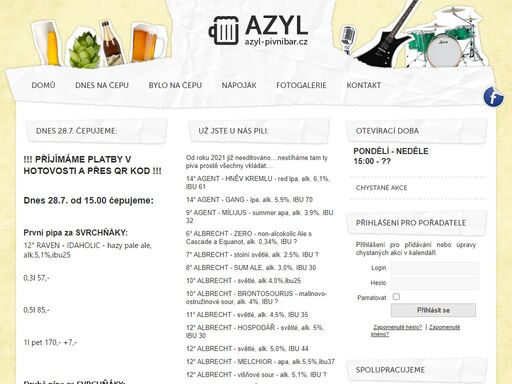Click the vintage microphone header image

(347, 40)
